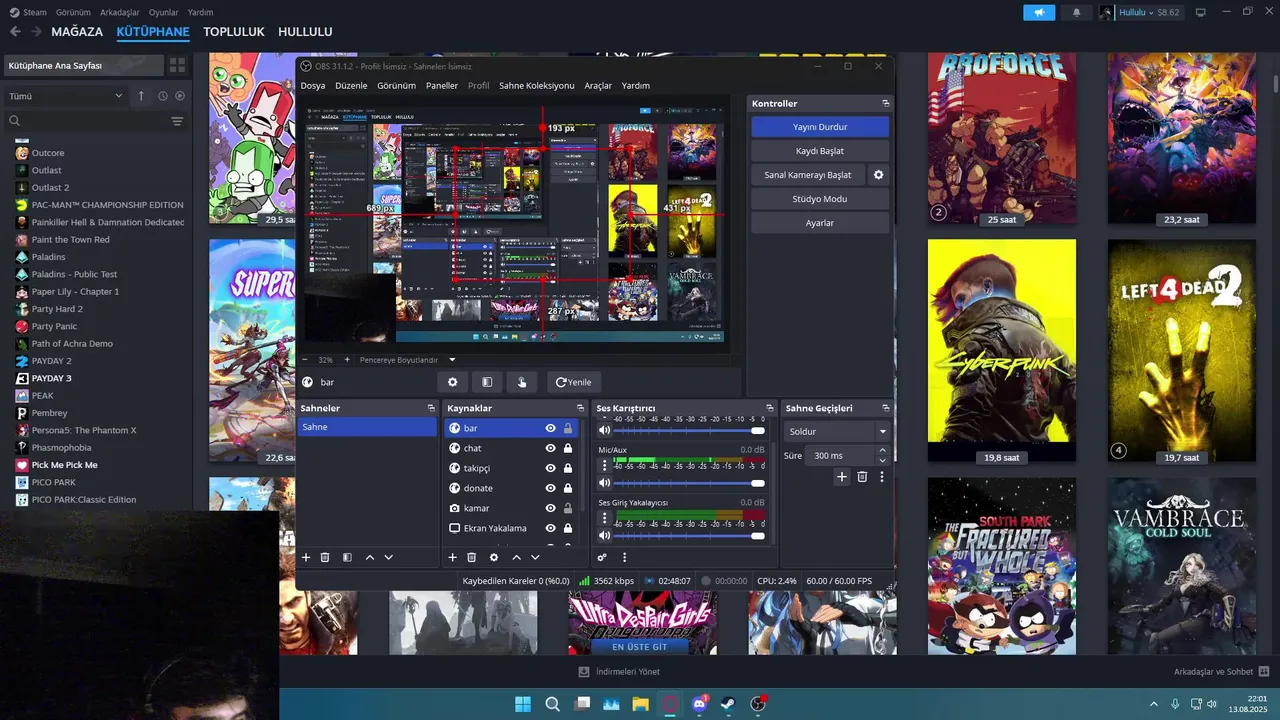Image resolution: width=1280 pixels, height=720 pixels.
Task: Adjust Ses Giriş Yakalayıcısı volume slider
Action: tap(688, 536)
